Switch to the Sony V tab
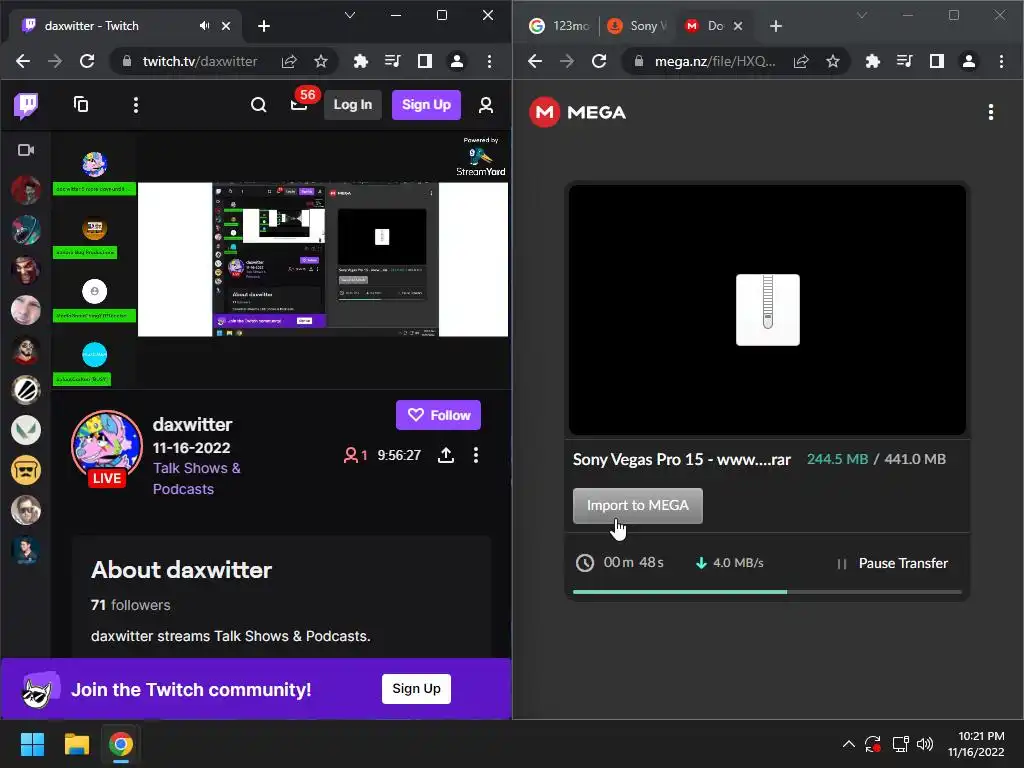Viewport: 1024px width, 768px height. click(x=637, y=25)
